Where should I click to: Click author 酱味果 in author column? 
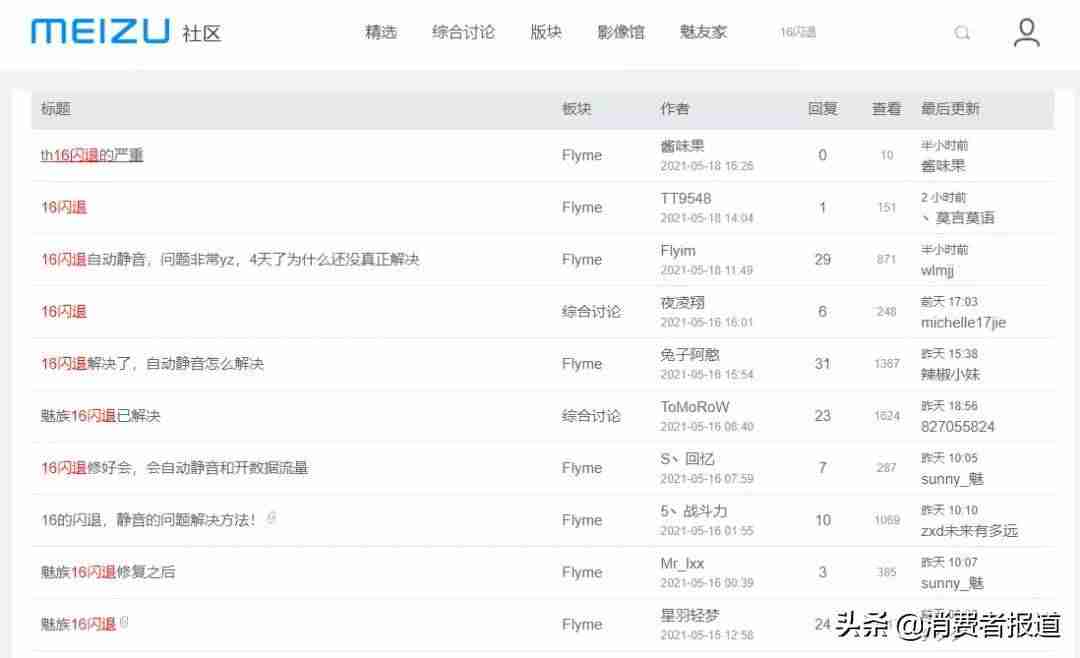point(682,146)
